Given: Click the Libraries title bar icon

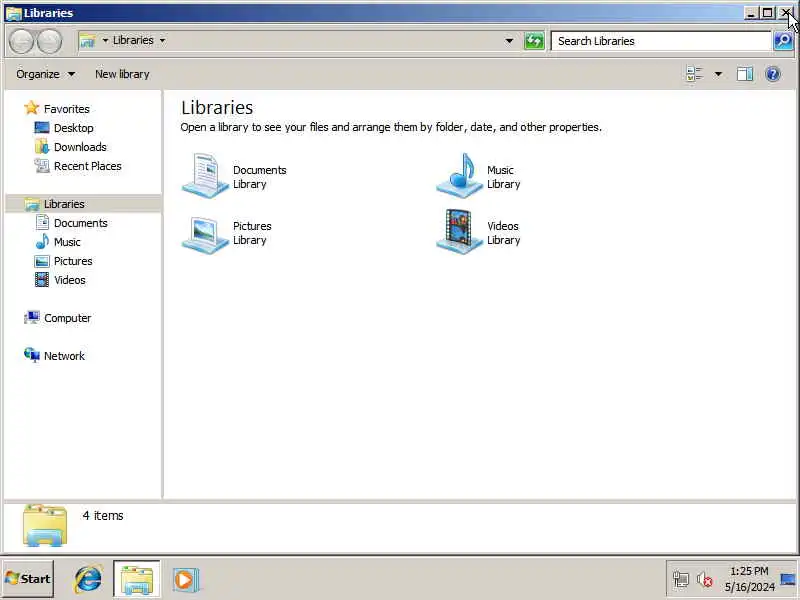Looking at the screenshot, I should (13, 13).
